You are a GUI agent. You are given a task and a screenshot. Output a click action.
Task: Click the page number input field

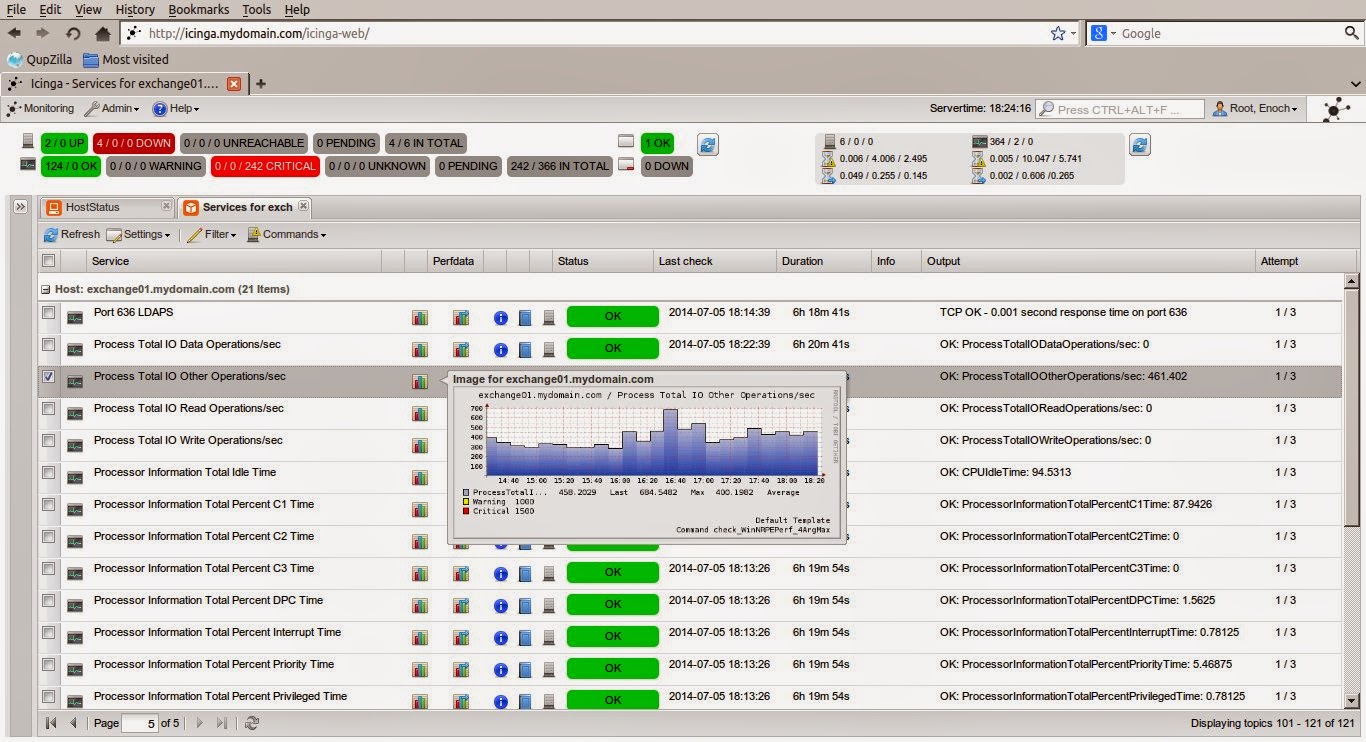click(x=139, y=723)
